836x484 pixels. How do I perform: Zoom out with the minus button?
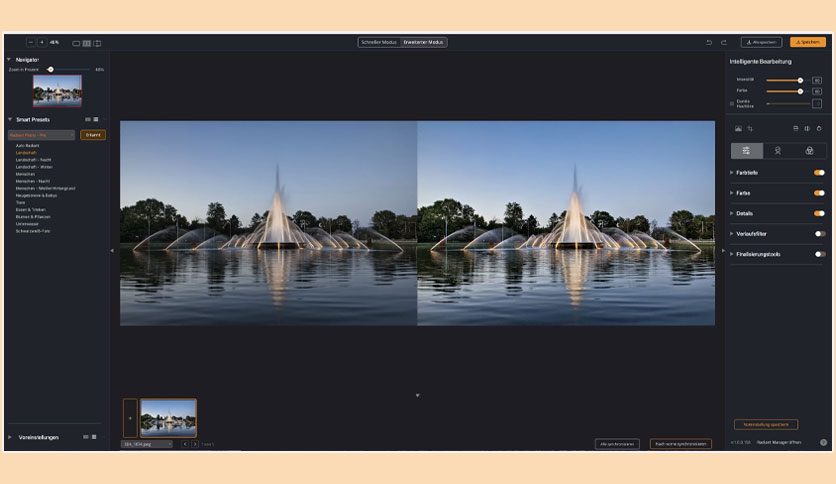(31, 42)
